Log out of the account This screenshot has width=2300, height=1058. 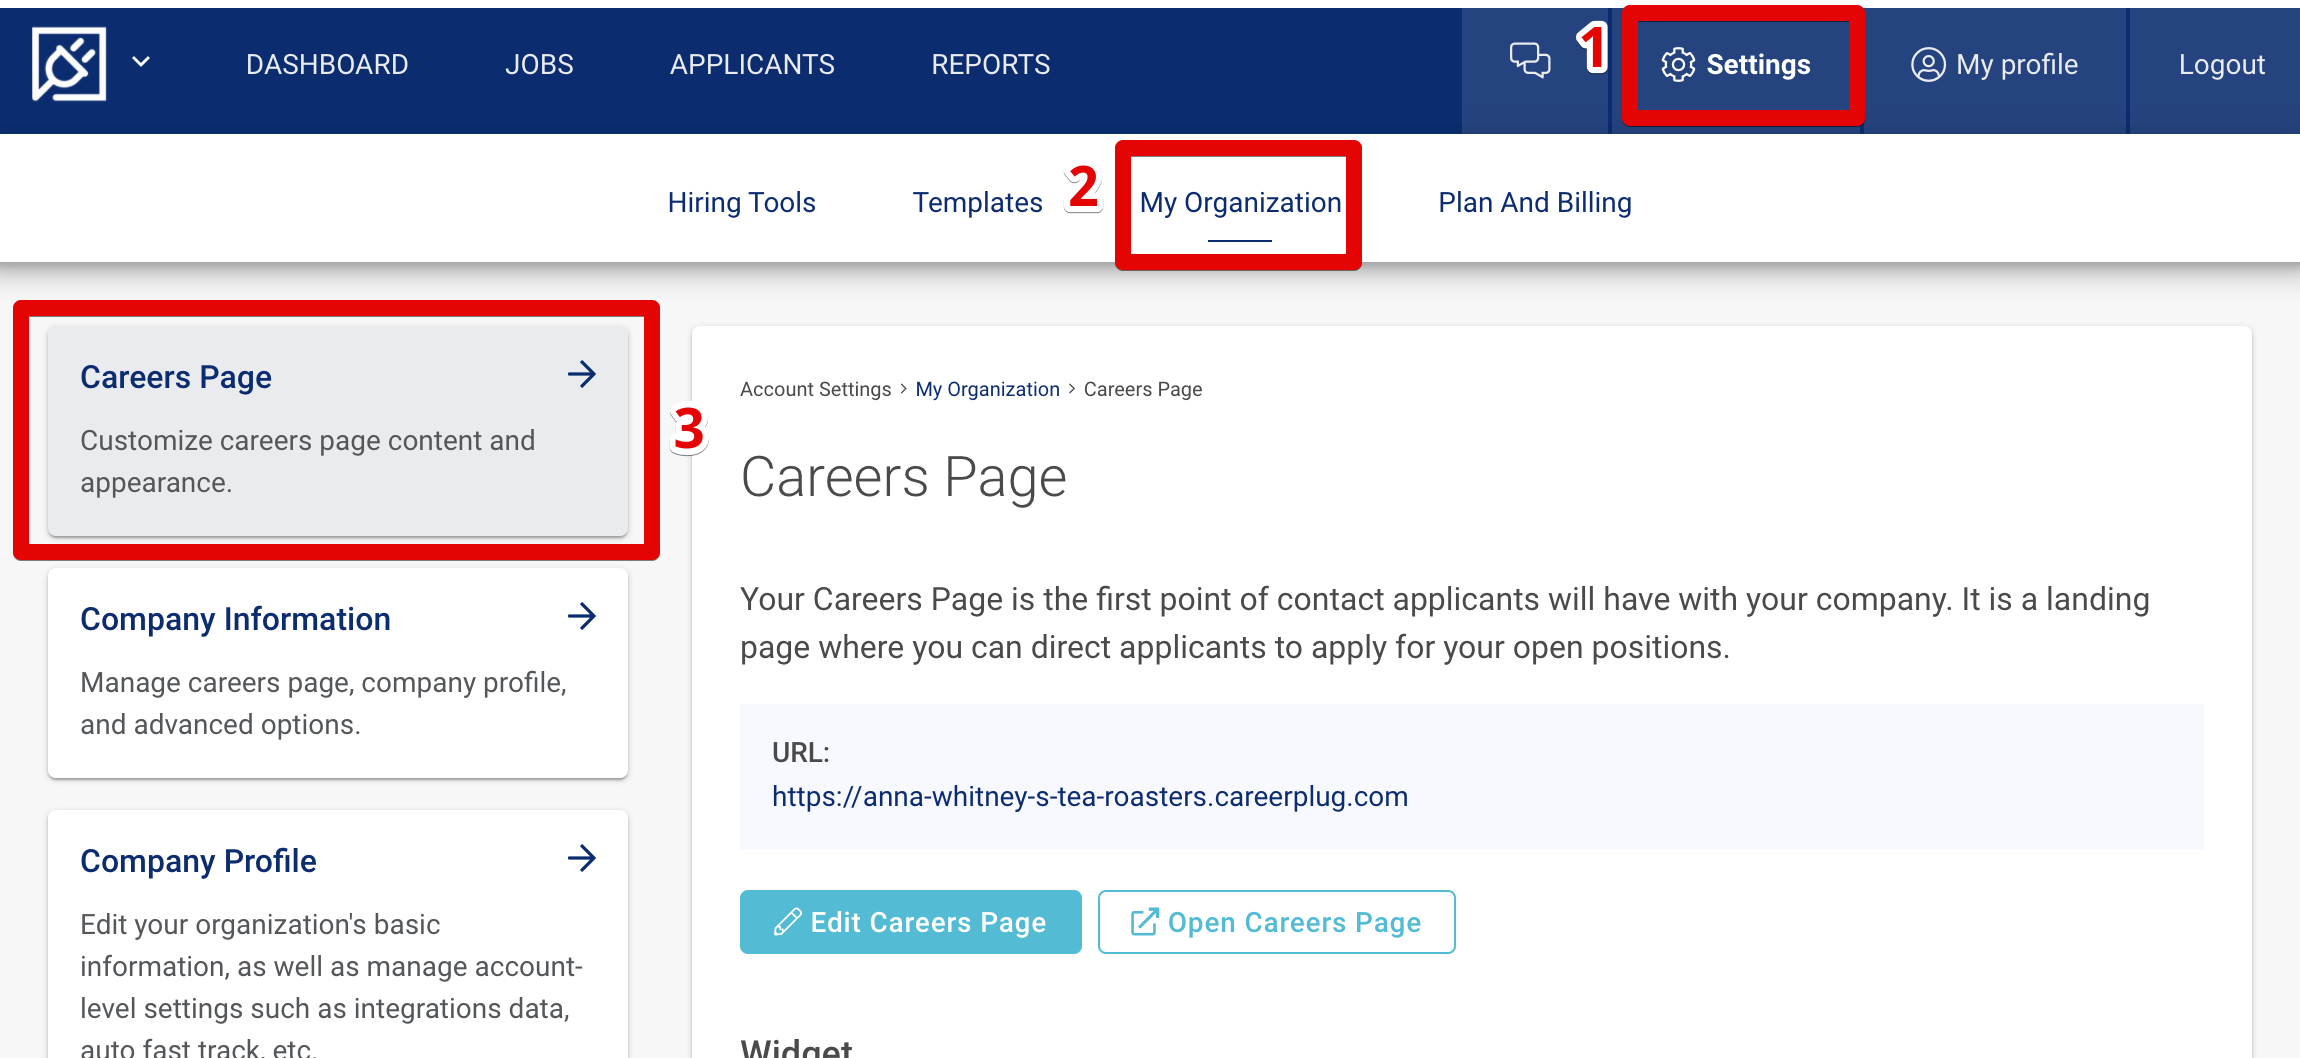coord(2221,64)
